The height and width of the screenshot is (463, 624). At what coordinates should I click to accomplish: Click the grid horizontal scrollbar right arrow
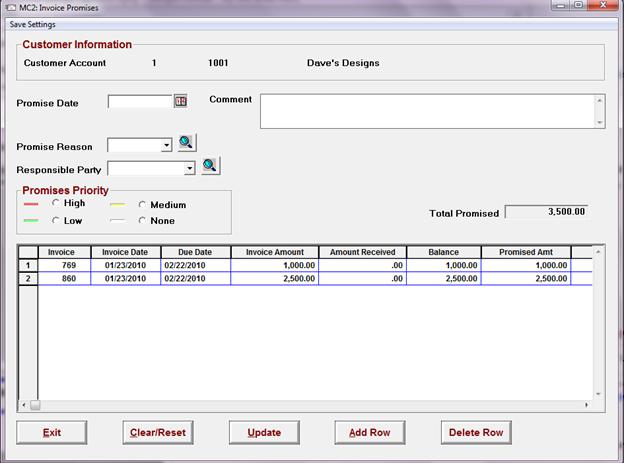(x=587, y=405)
